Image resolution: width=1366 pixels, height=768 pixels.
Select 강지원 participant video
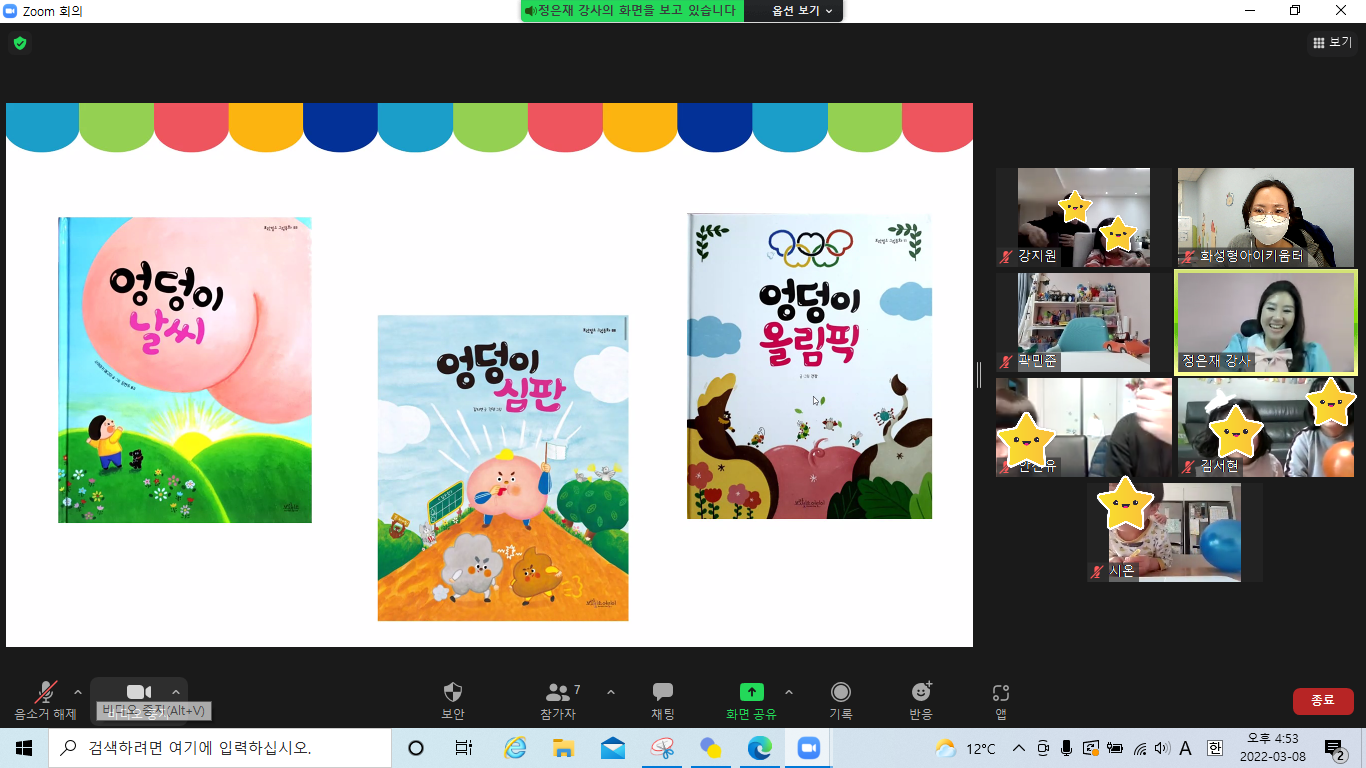[1083, 217]
